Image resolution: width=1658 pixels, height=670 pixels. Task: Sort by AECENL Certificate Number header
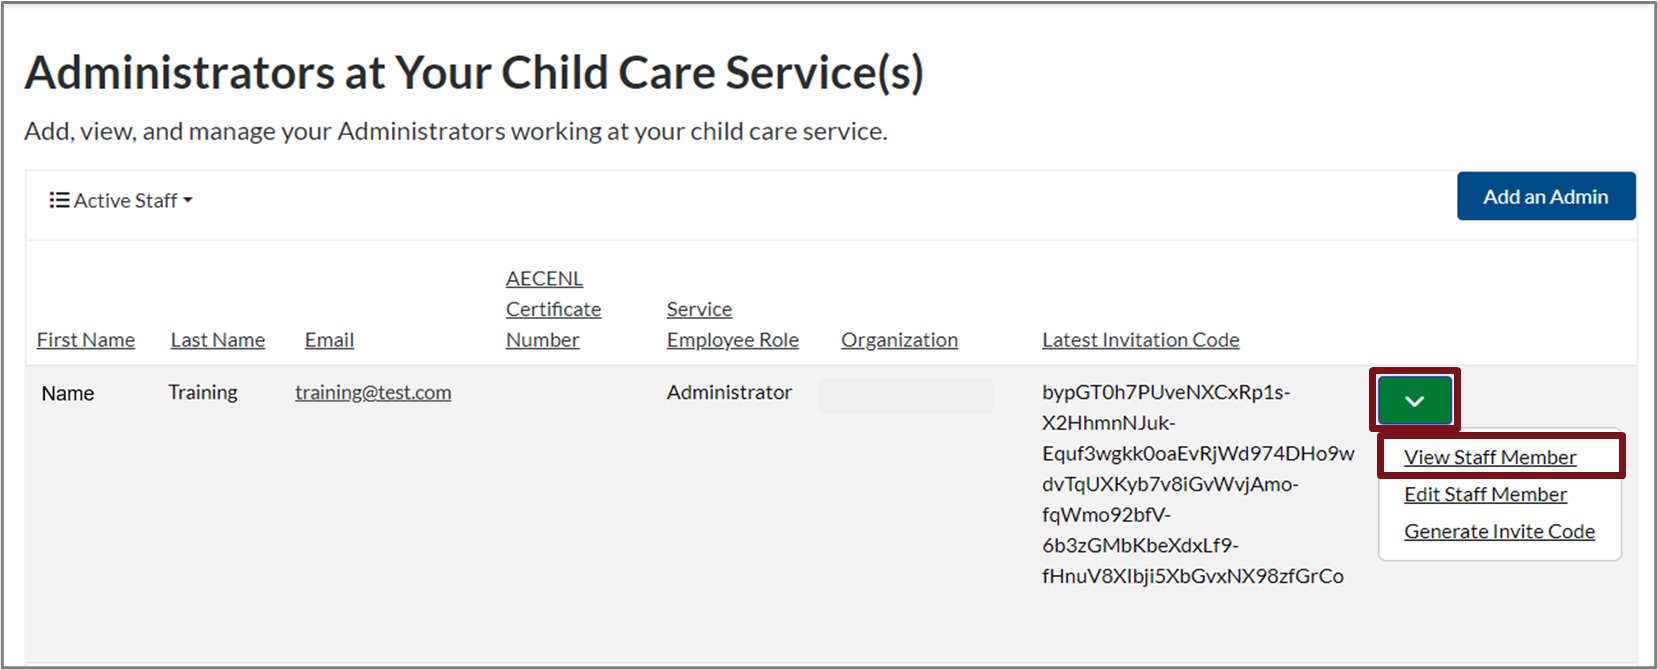click(x=553, y=309)
